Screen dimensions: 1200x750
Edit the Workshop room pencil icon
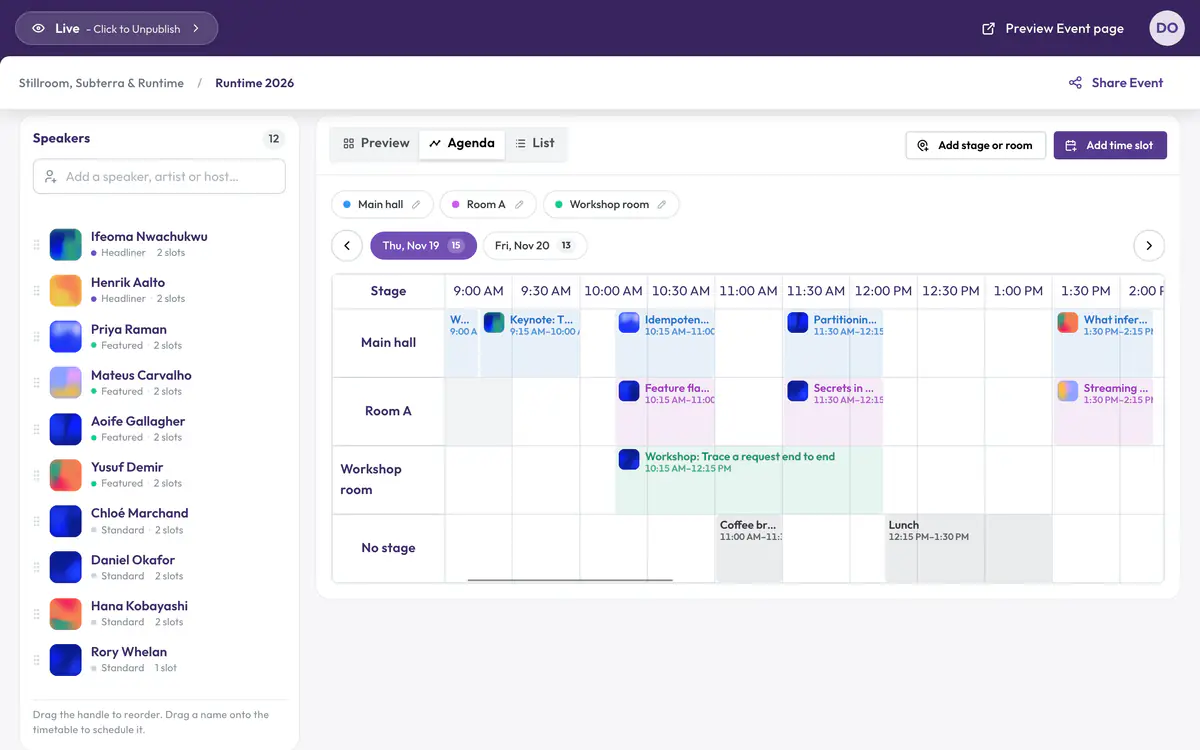pyautogui.click(x=661, y=204)
